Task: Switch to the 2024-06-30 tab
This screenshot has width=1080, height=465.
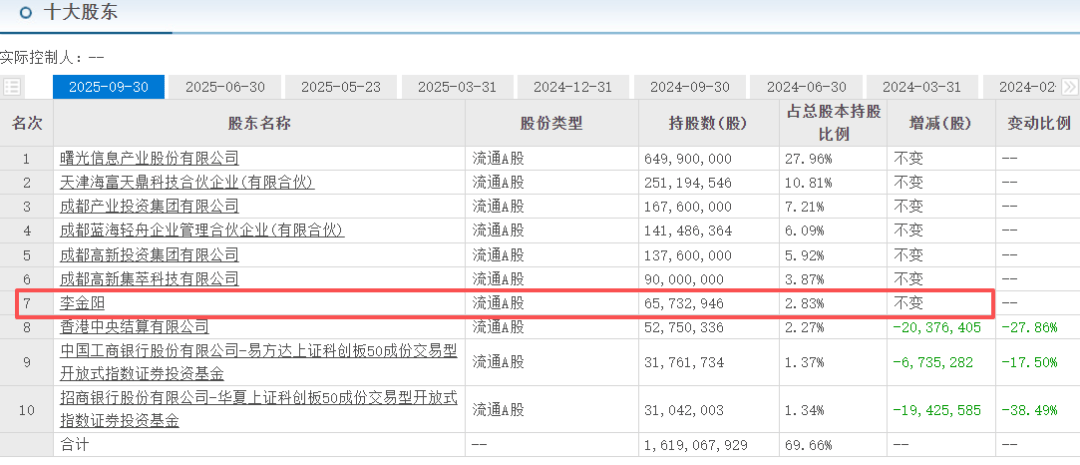Action: pyautogui.click(x=806, y=87)
